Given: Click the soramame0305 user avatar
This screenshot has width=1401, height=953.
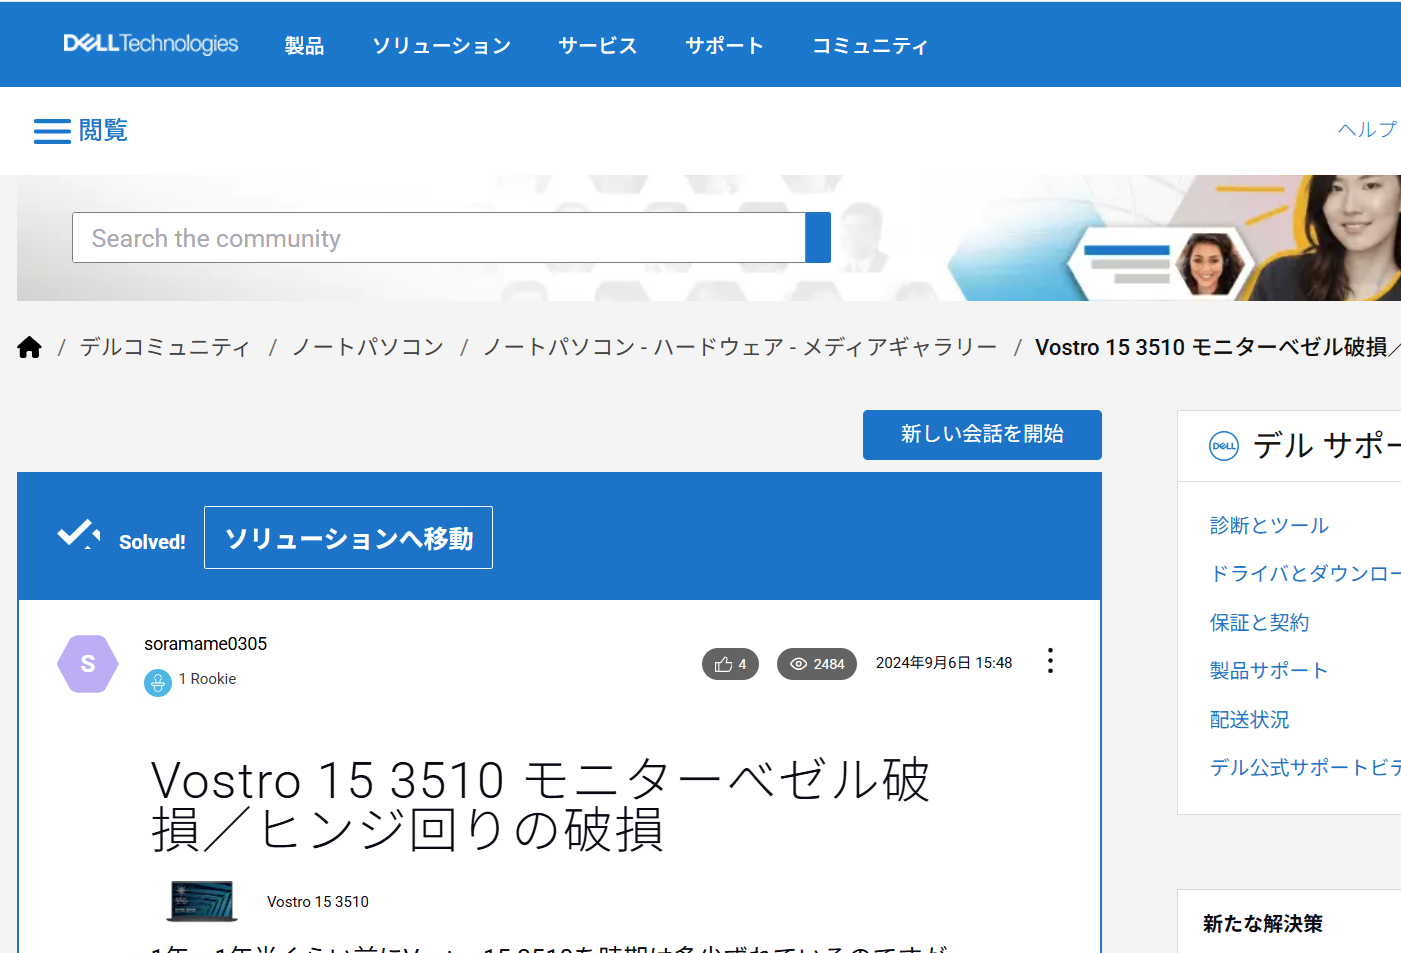Looking at the screenshot, I should point(88,664).
